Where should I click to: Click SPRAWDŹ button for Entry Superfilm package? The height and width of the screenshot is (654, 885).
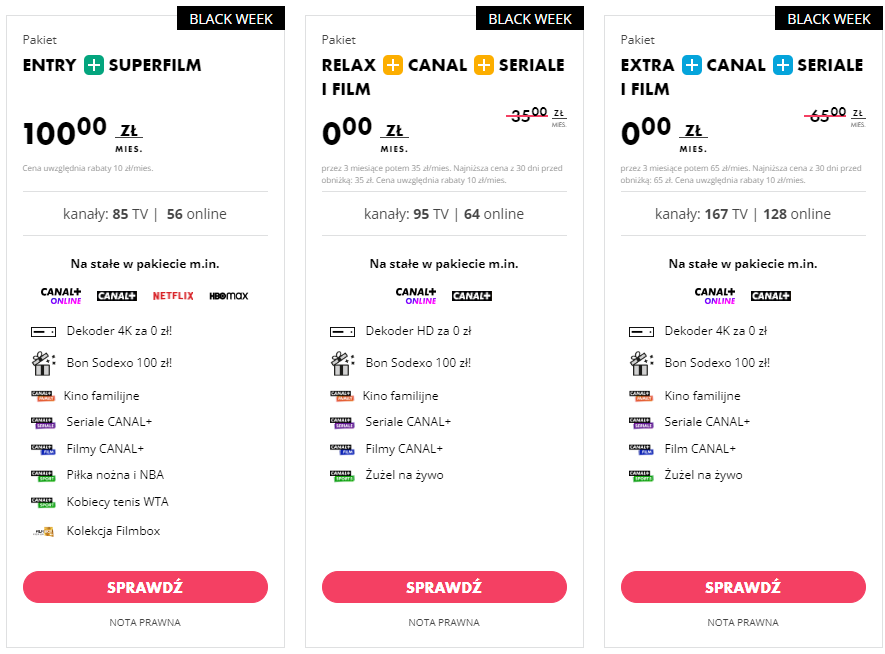(145, 587)
